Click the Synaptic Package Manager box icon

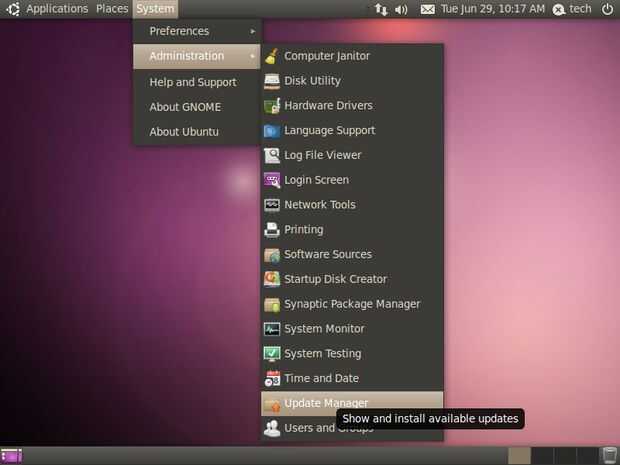pyautogui.click(x=272, y=304)
